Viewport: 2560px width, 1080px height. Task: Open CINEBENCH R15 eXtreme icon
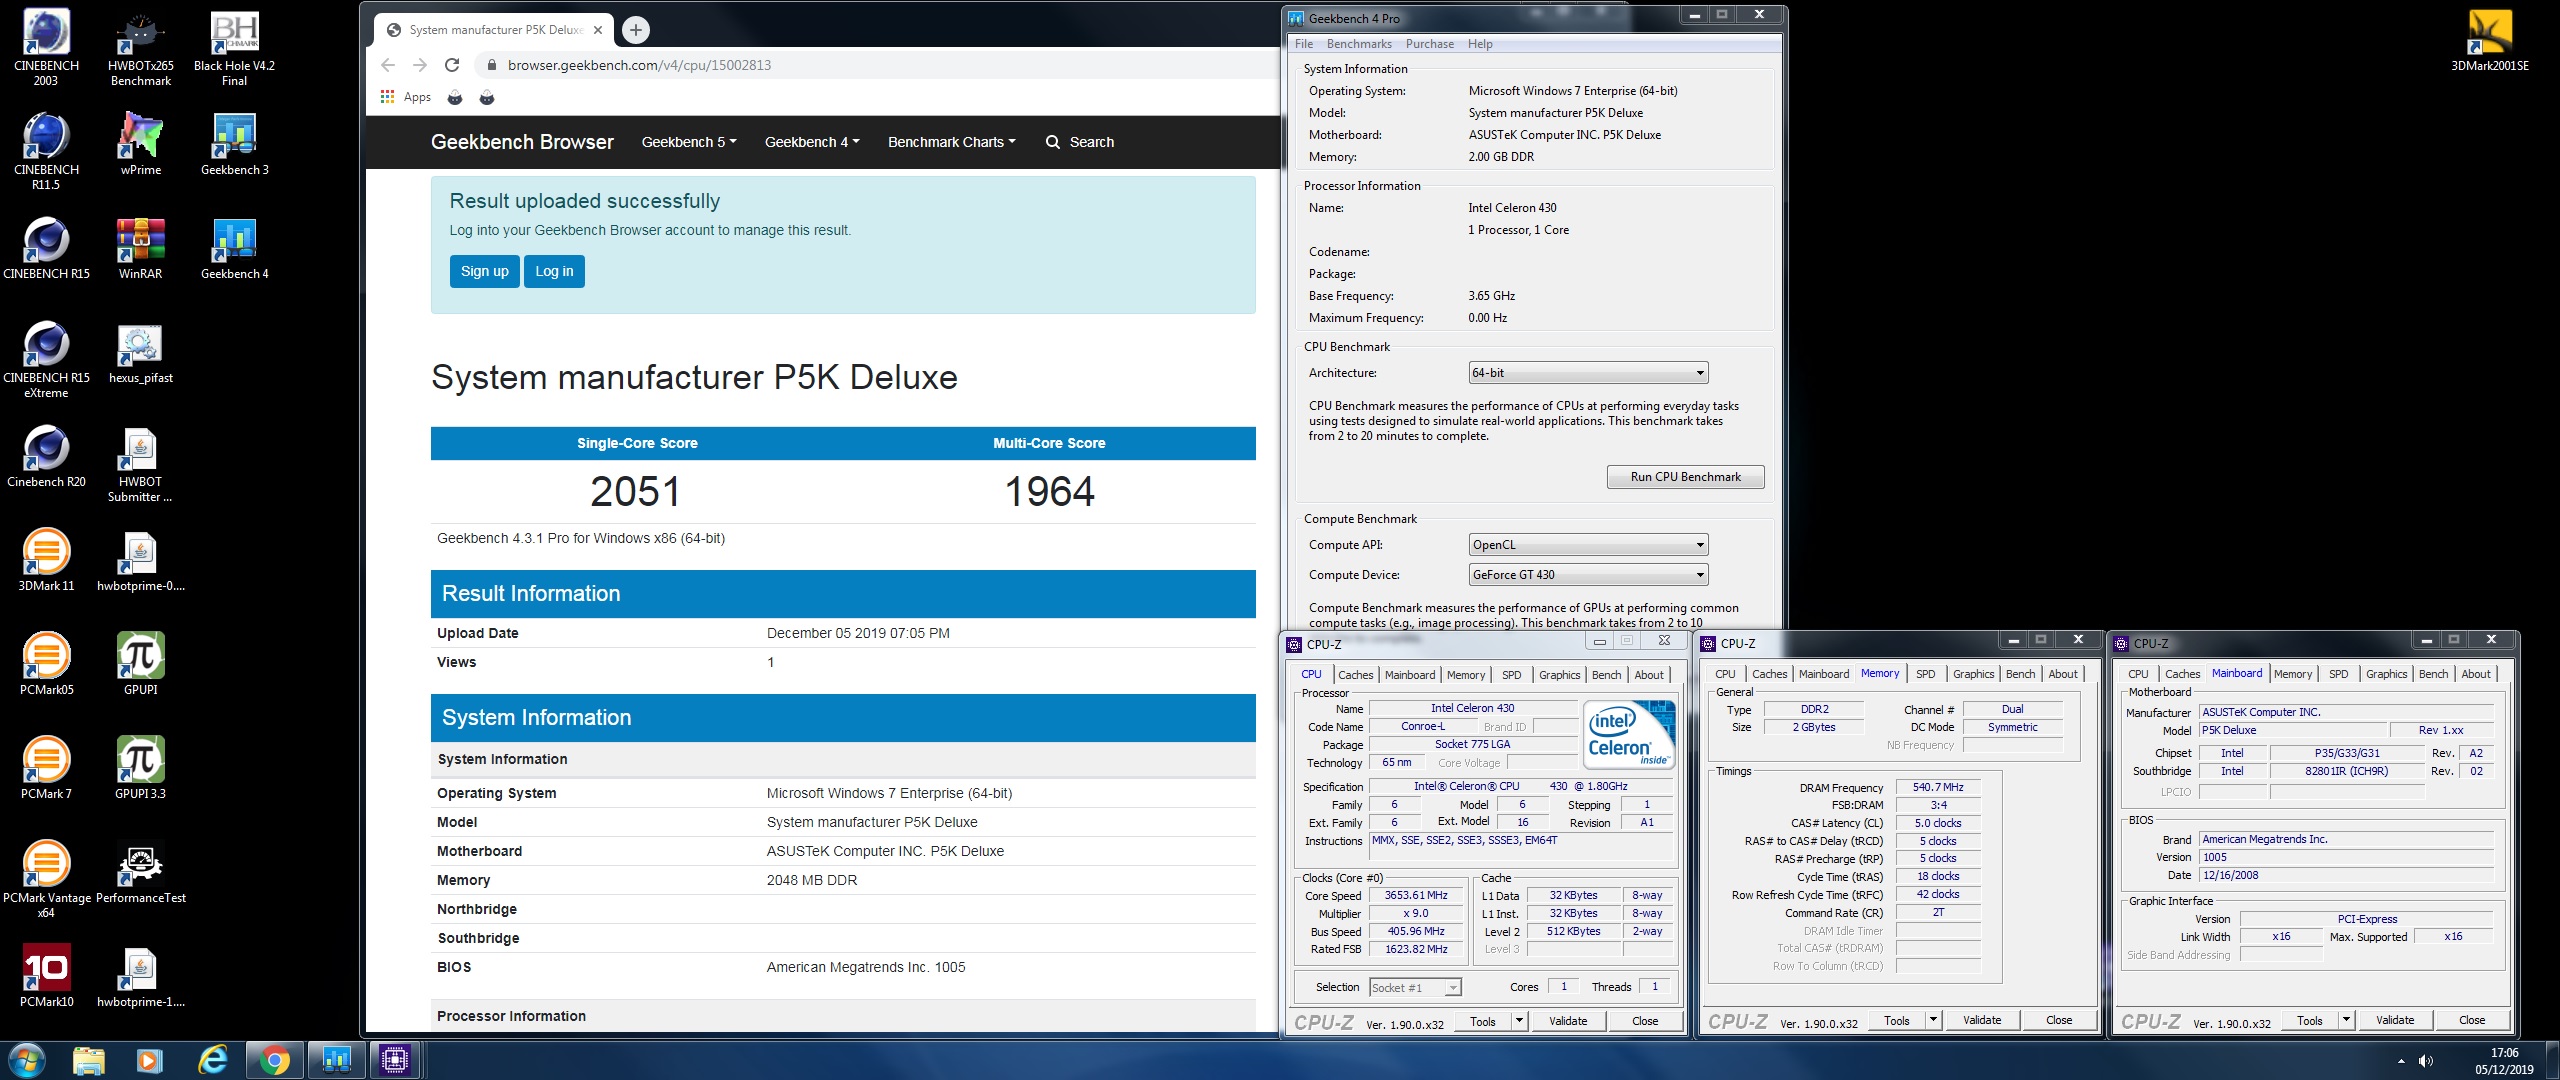click(46, 359)
